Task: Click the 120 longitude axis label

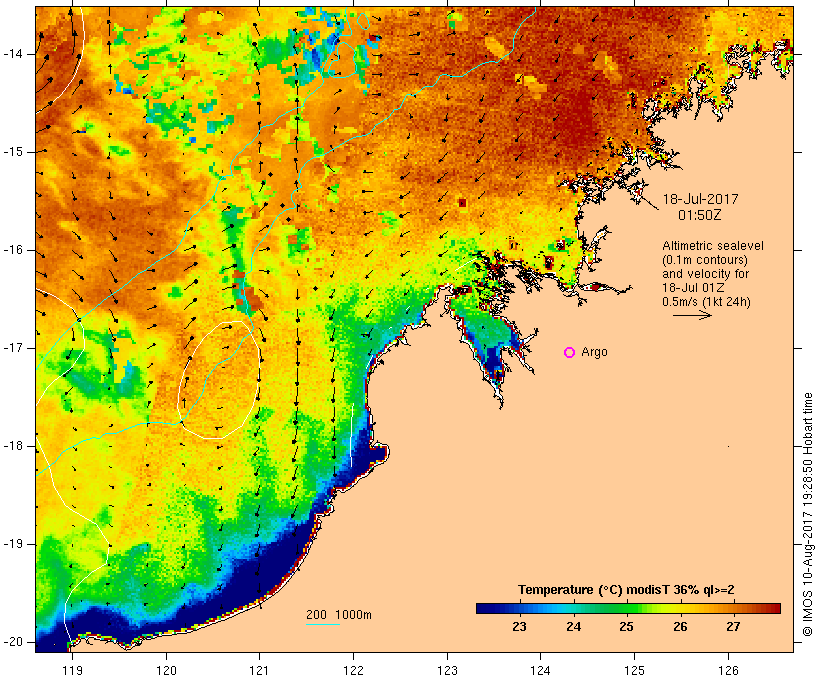Action: point(166,670)
